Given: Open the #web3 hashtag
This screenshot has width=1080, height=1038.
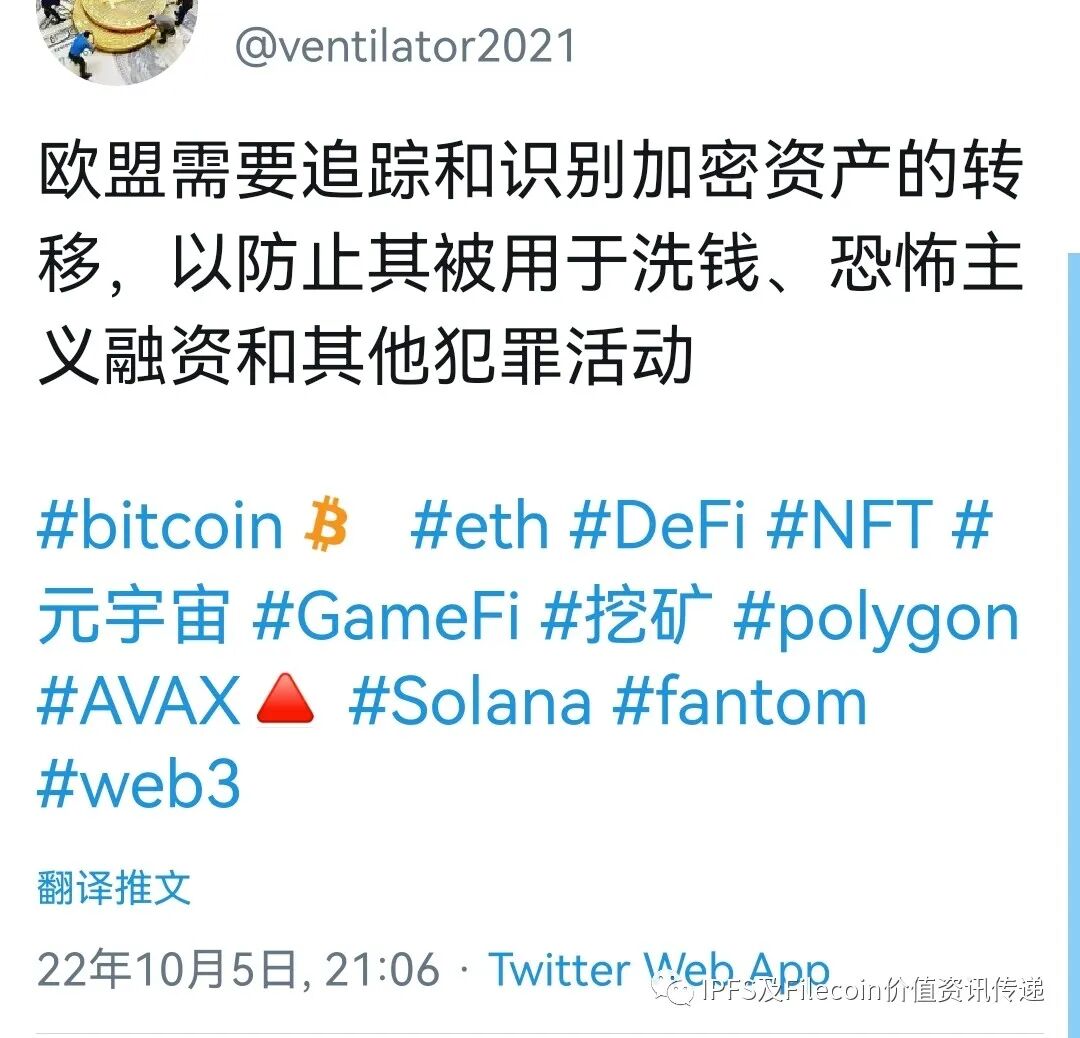Looking at the screenshot, I should click(x=138, y=785).
